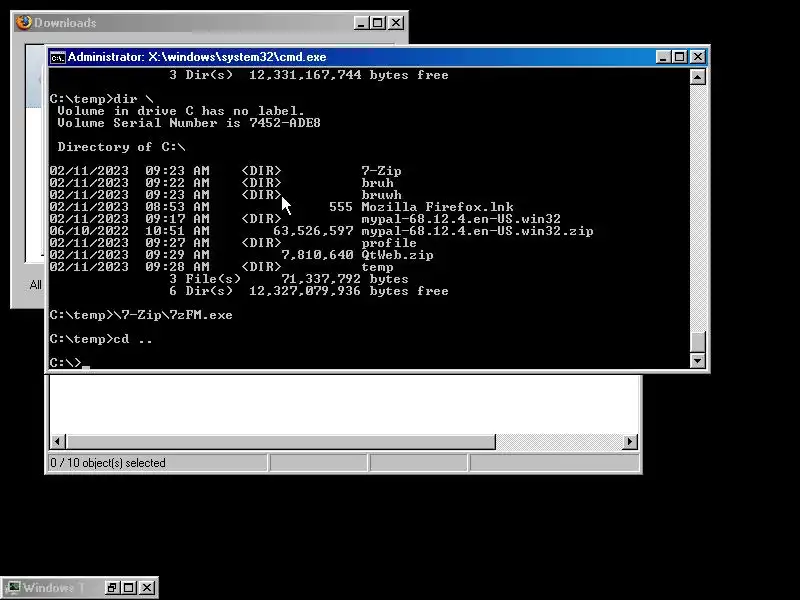This screenshot has height=600, width=800.
Task: Click the '7-Zip' directory entry in cmd
Action: [x=381, y=171]
